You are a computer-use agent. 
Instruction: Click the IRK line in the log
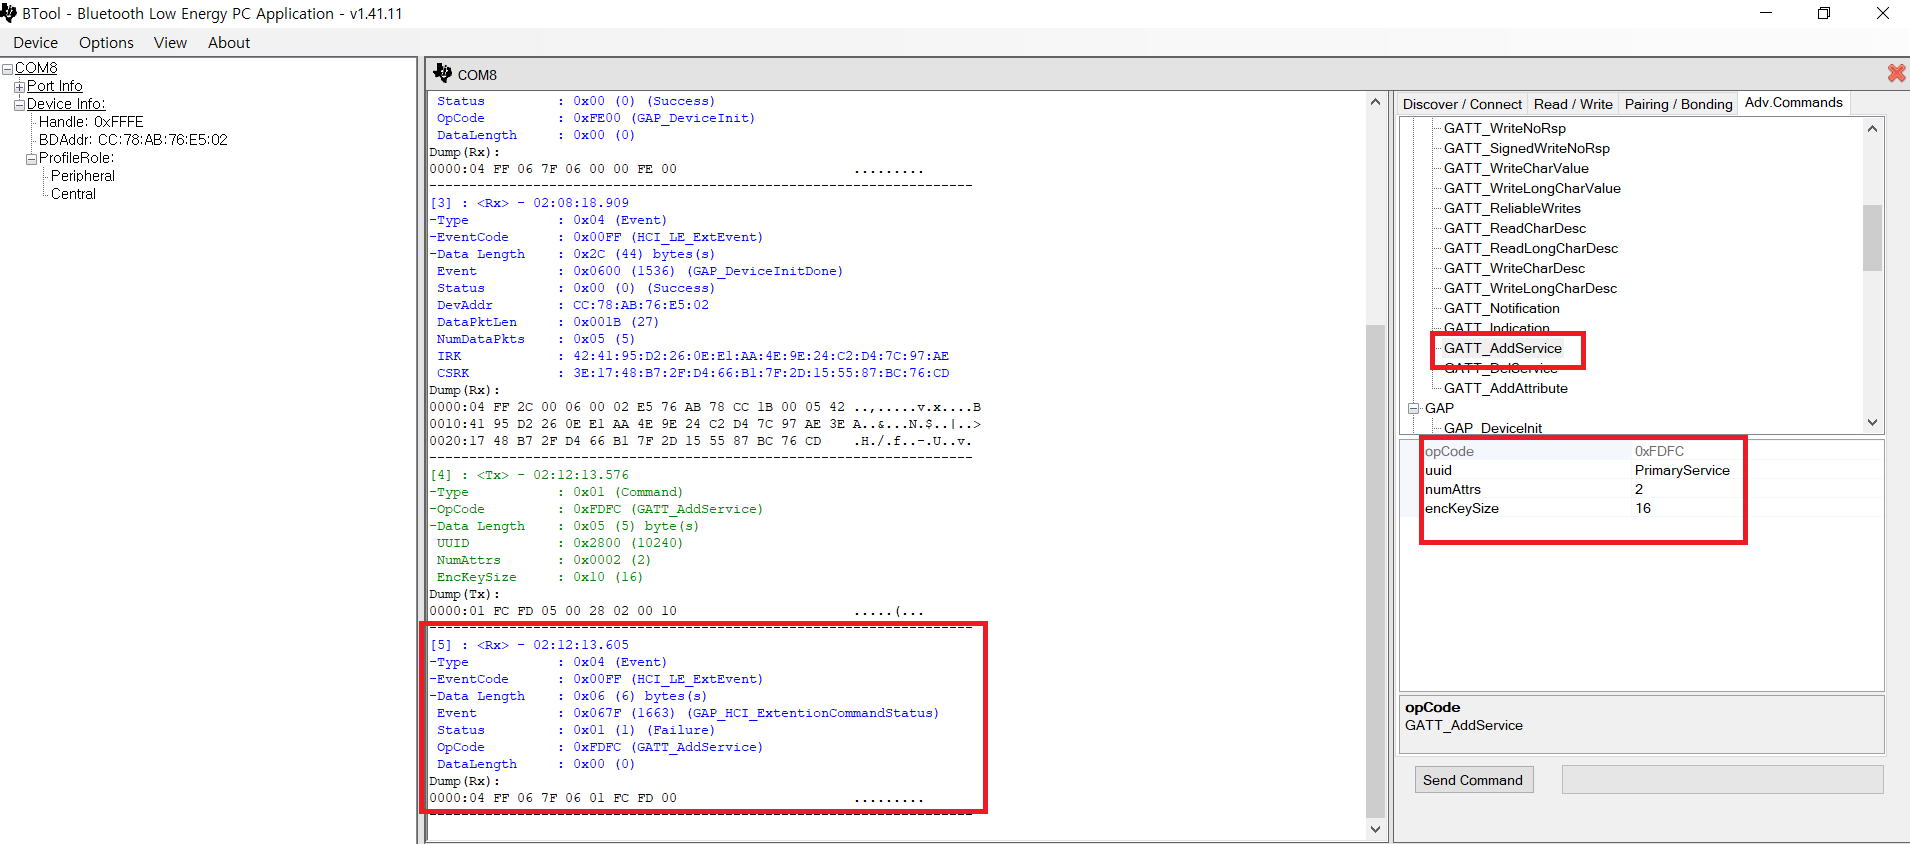[692, 356]
